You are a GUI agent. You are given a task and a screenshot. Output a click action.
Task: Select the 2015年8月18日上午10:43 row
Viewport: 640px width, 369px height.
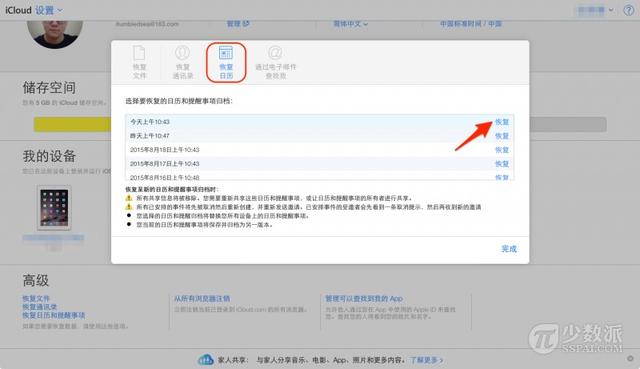click(x=320, y=150)
